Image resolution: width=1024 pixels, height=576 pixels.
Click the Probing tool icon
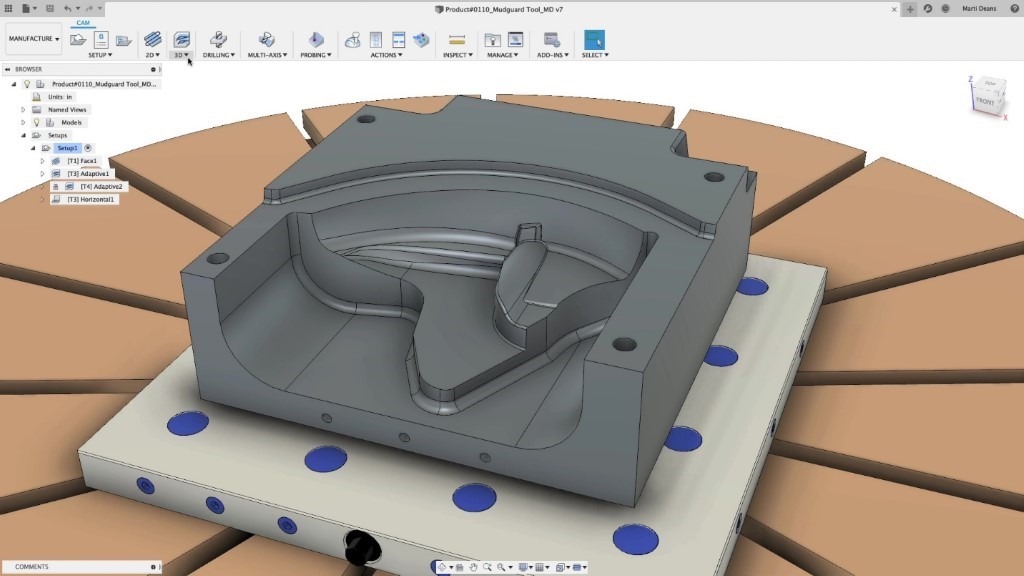point(315,40)
